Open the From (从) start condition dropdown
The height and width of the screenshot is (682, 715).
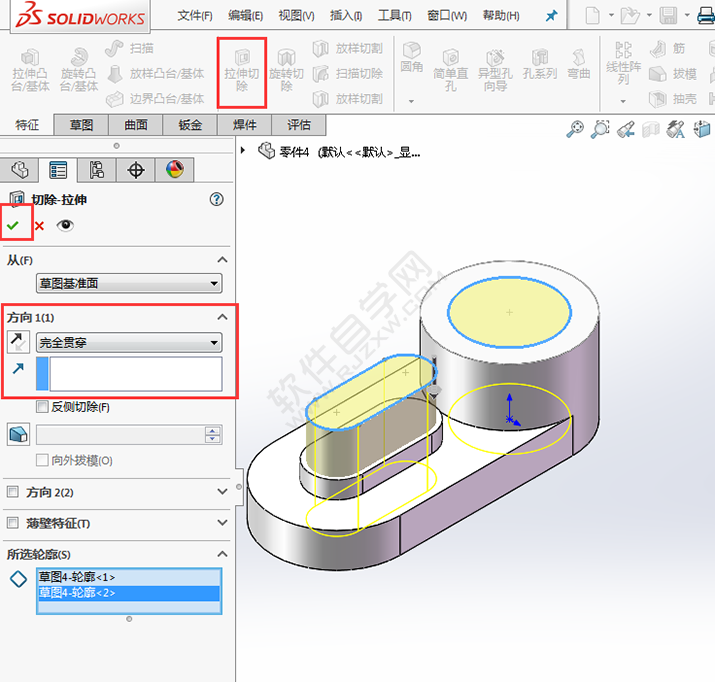[129, 283]
